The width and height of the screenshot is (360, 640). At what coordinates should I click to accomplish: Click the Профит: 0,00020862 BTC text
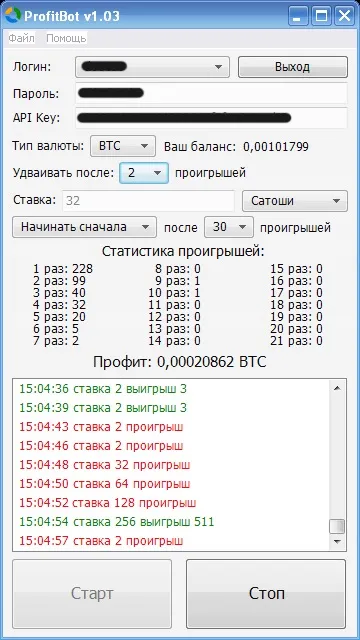coord(180,362)
